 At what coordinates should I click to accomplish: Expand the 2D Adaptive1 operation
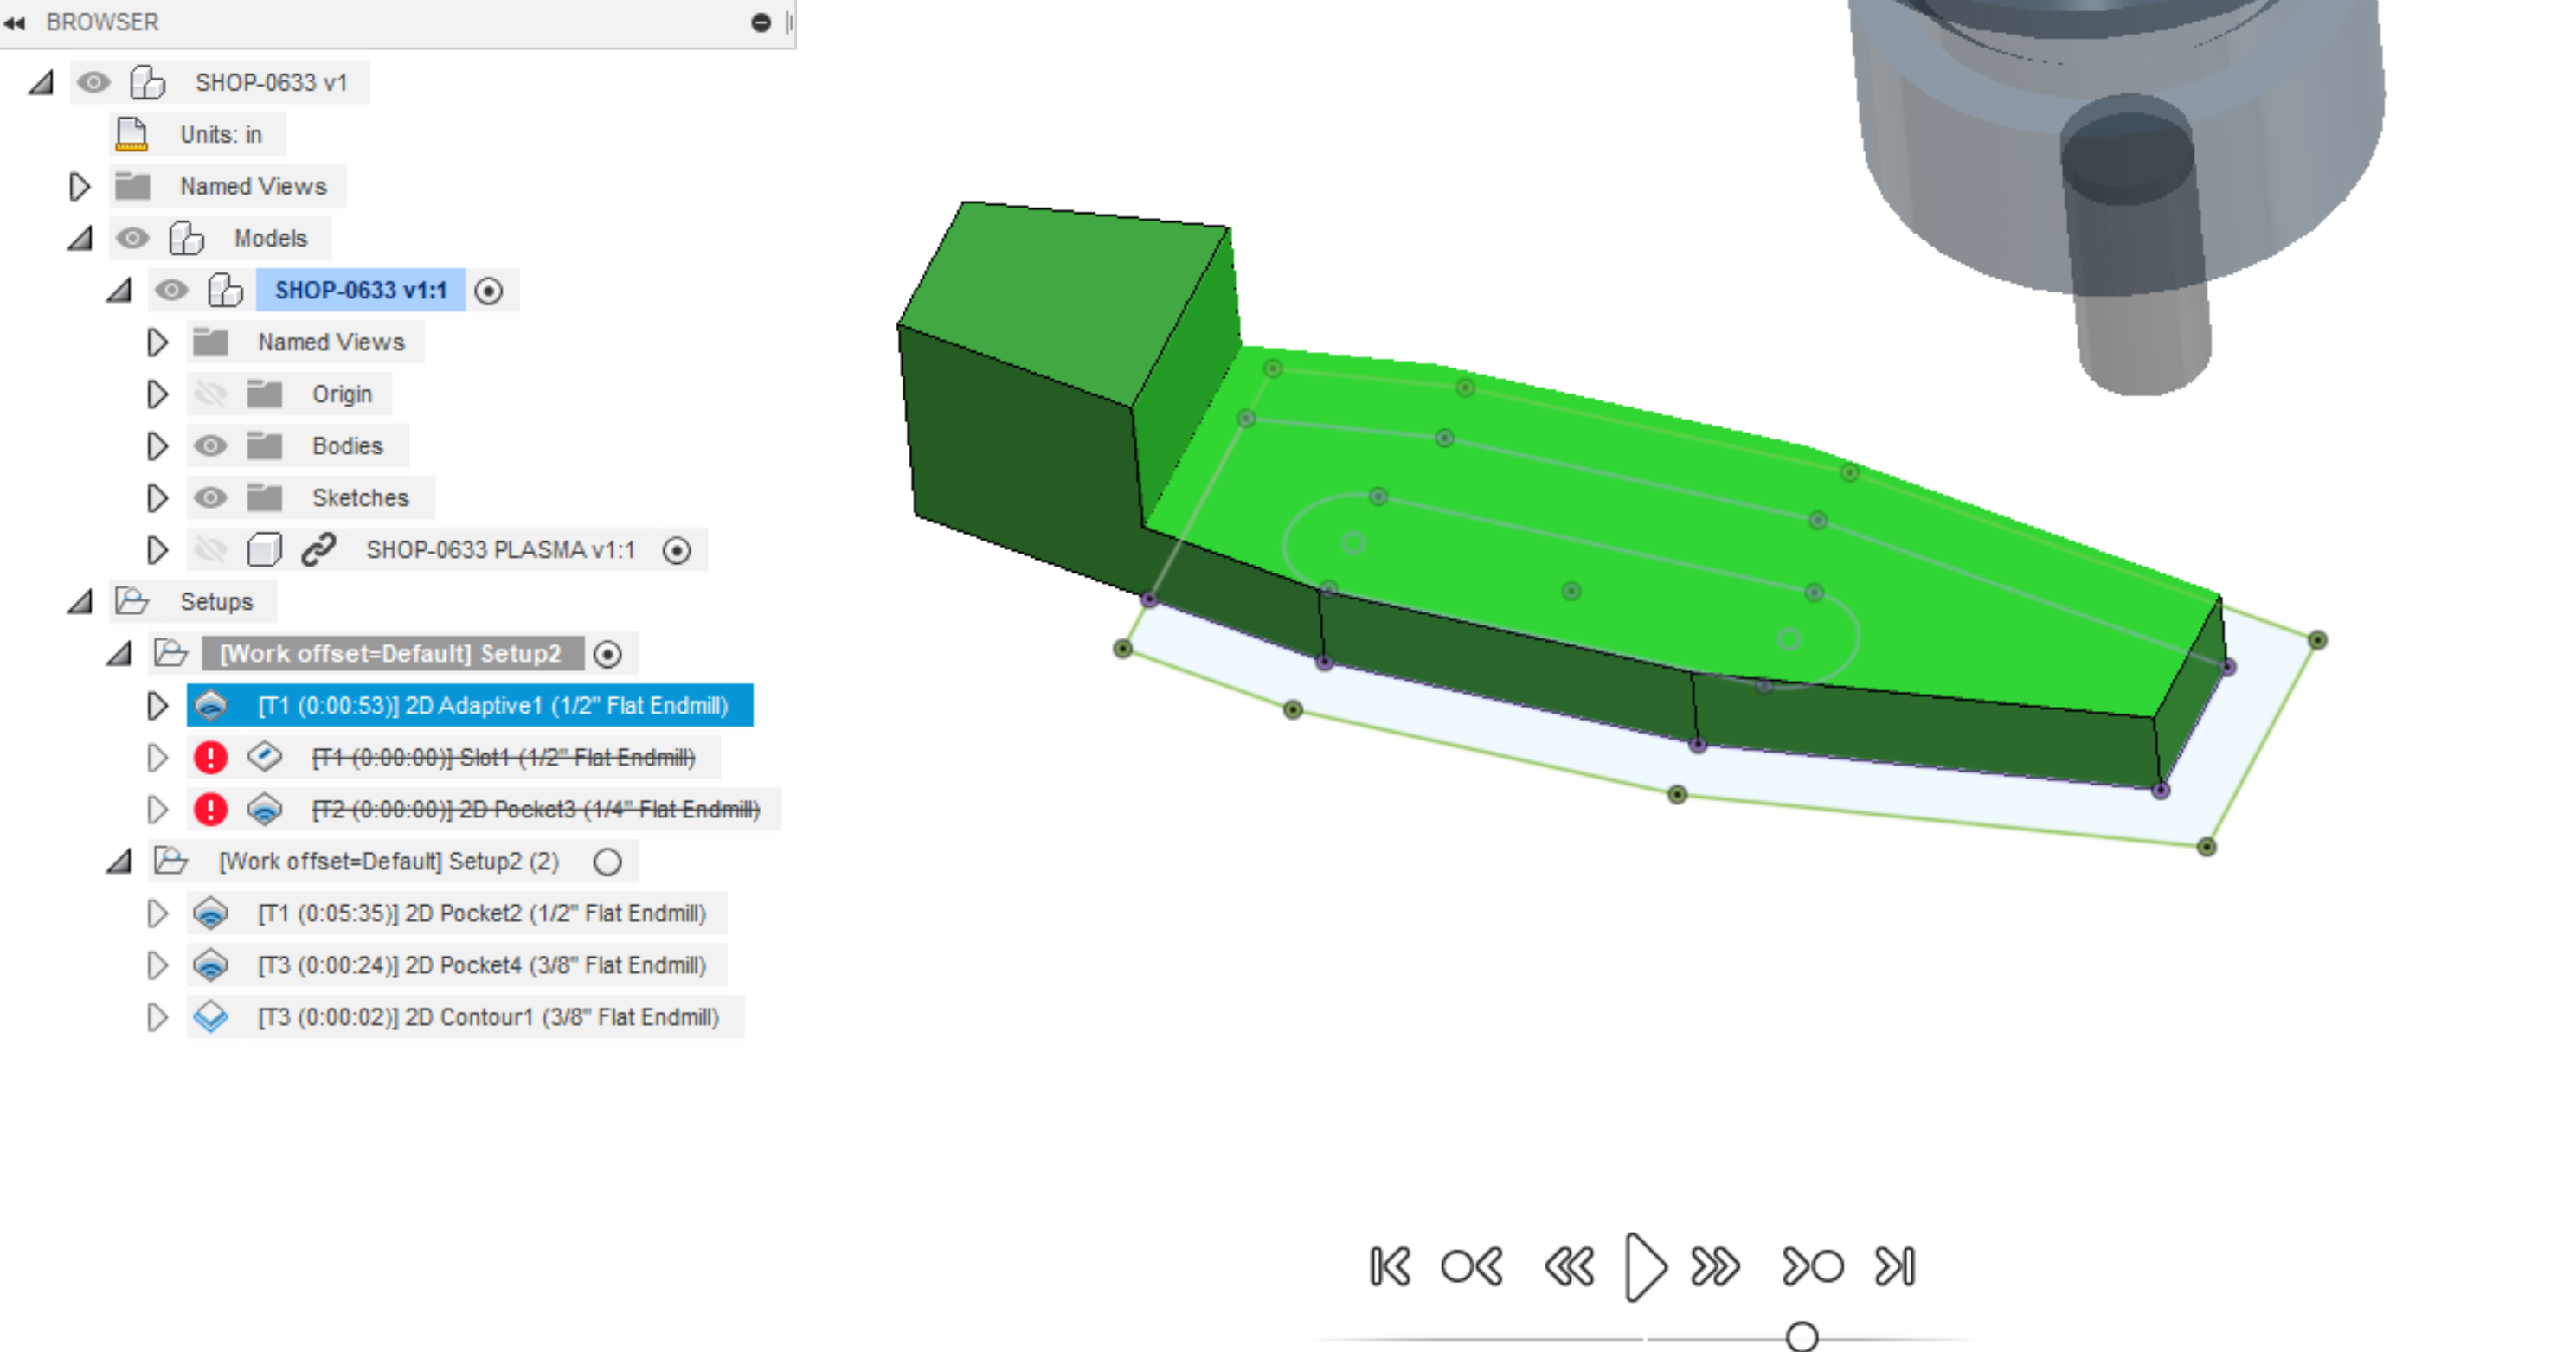coord(157,707)
